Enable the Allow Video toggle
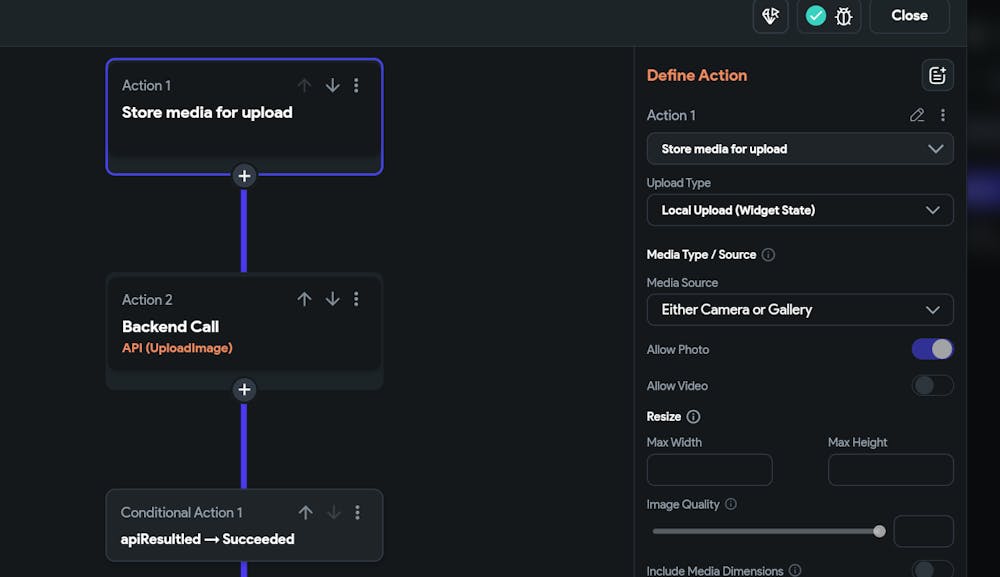Image resolution: width=1000 pixels, height=577 pixels. [x=932, y=385]
